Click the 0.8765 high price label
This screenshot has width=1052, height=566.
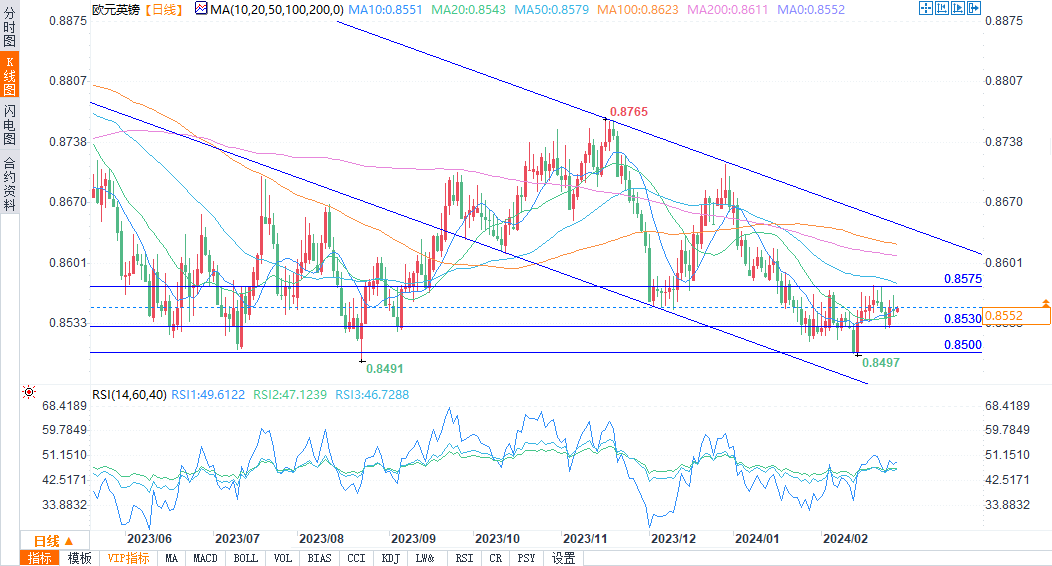[629, 112]
